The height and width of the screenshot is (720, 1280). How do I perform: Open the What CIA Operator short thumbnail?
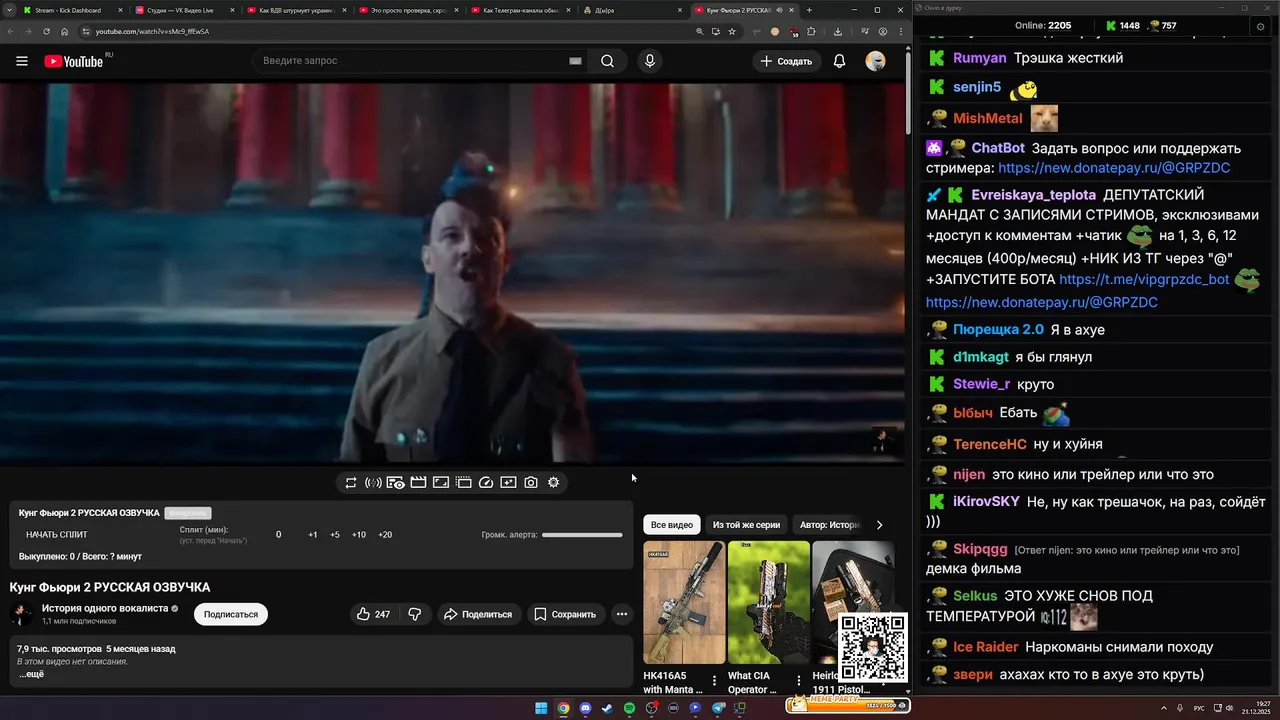coord(768,603)
